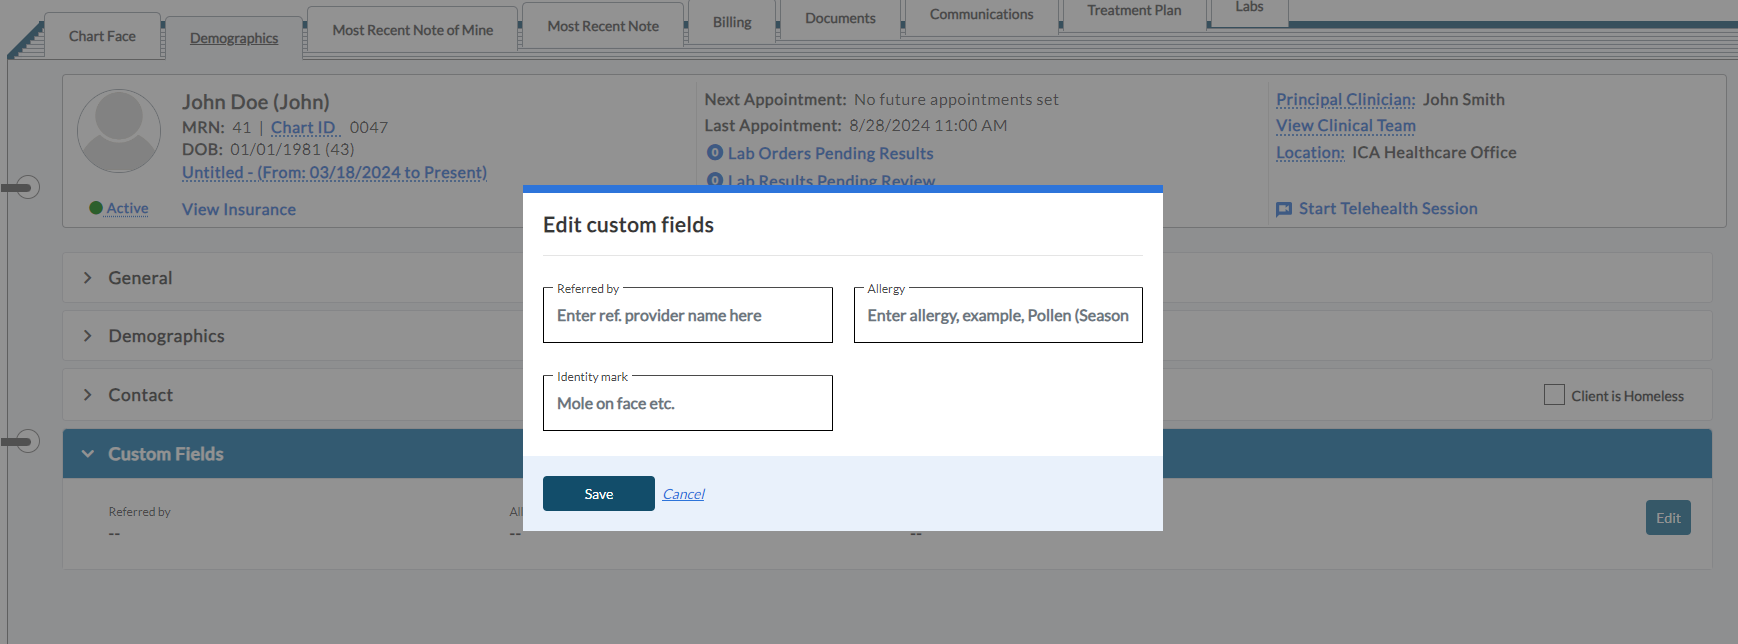Expand the Demographics section chevron
The height and width of the screenshot is (644, 1738).
pyautogui.click(x=88, y=336)
